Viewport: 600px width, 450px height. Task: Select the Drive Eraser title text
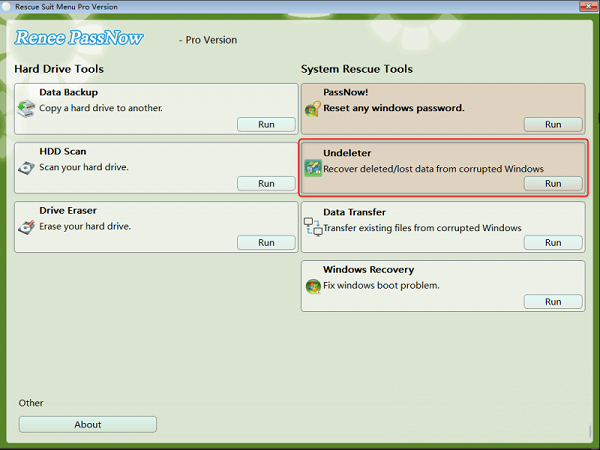coord(68,210)
